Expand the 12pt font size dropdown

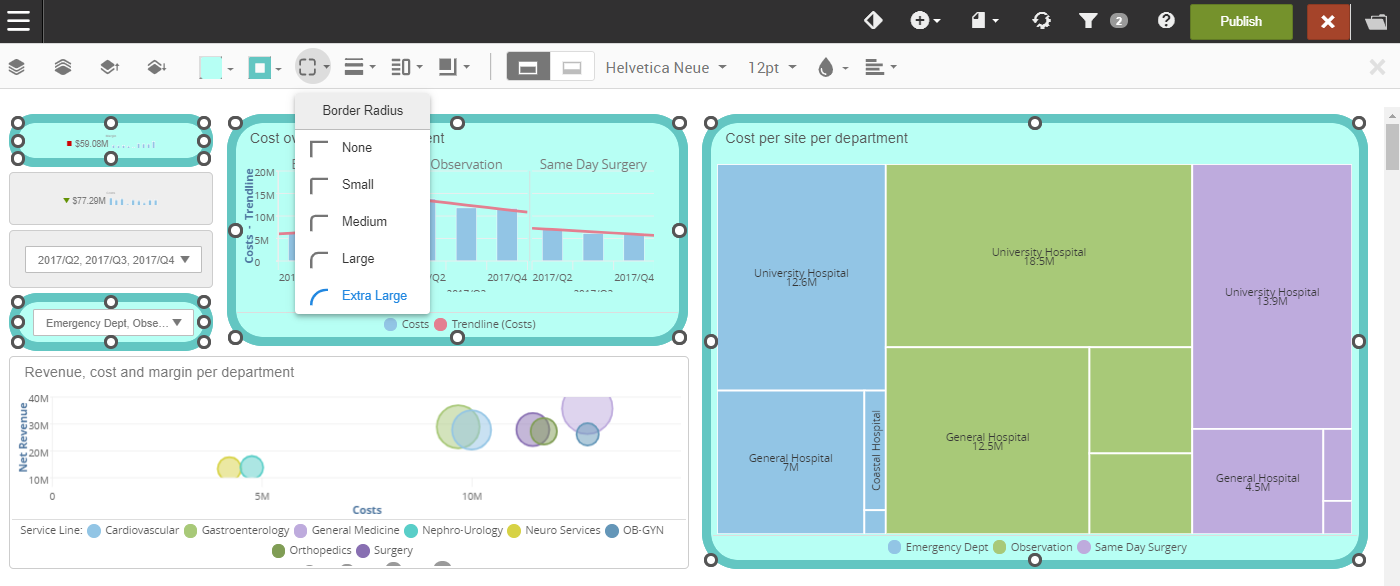pyautogui.click(x=772, y=67)
